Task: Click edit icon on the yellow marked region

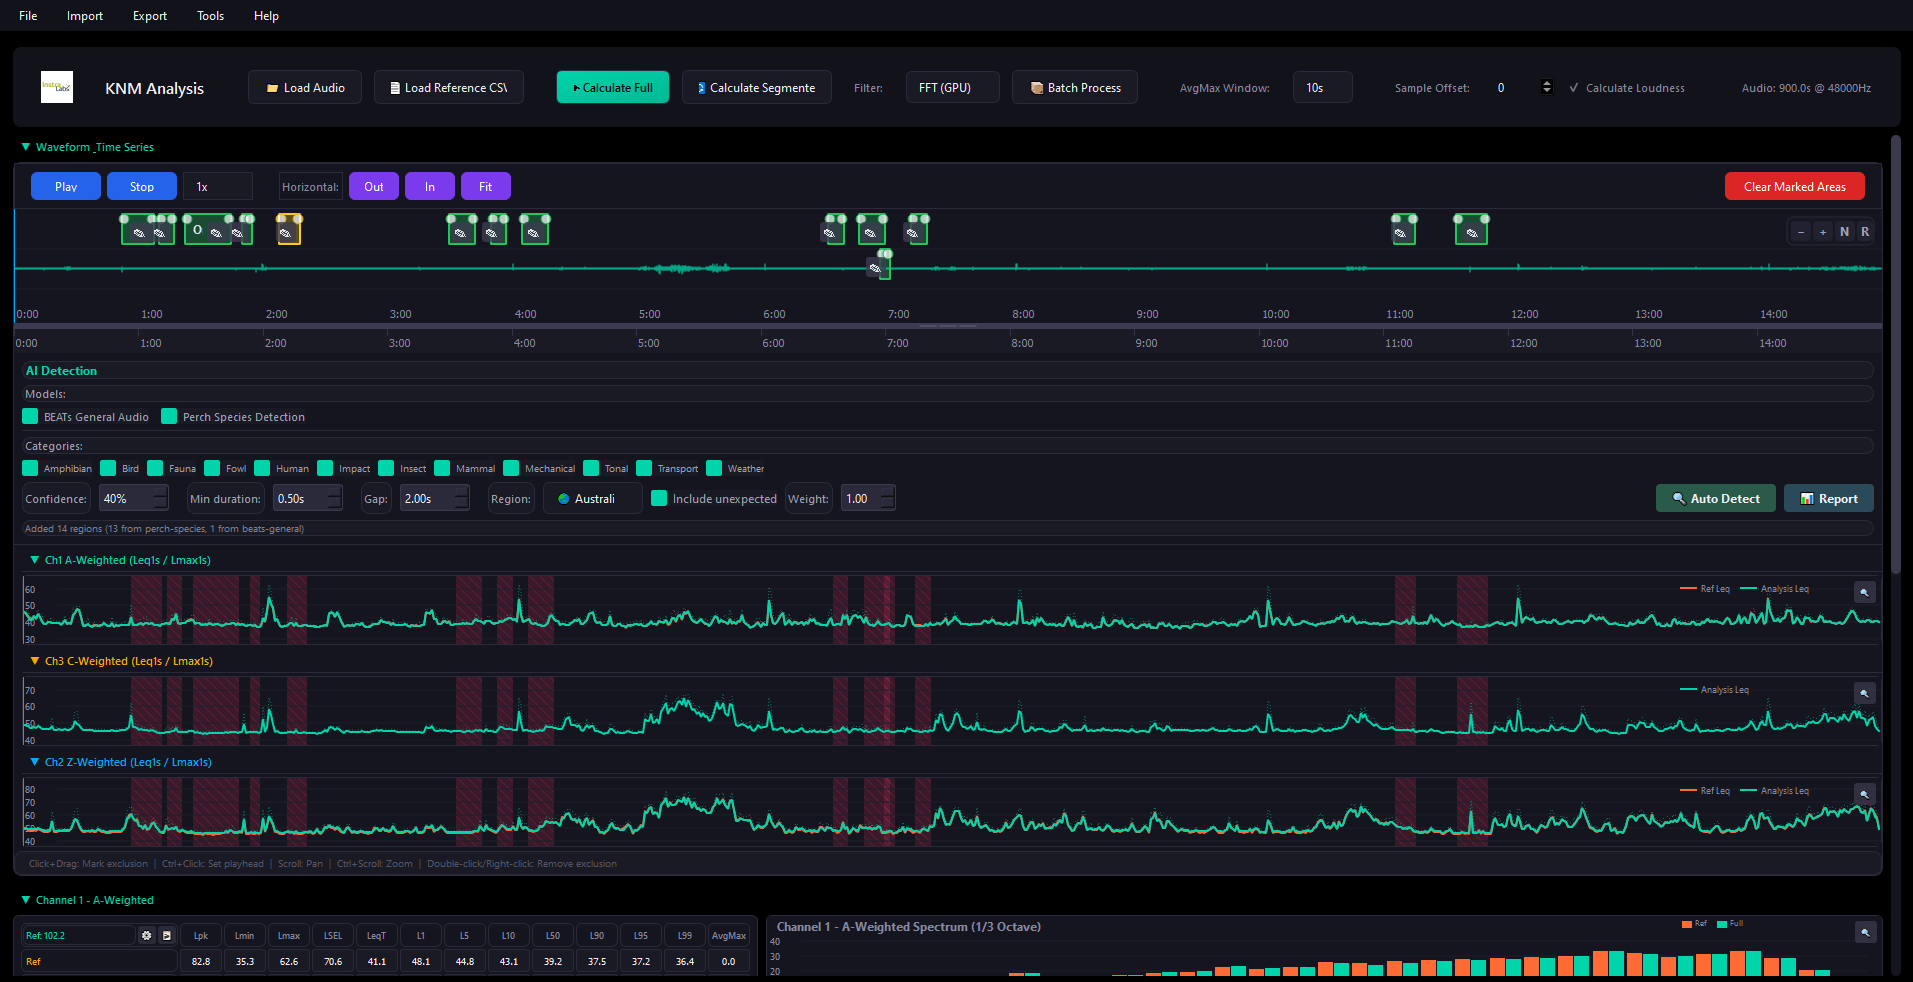Action: (x=286, y=234)
